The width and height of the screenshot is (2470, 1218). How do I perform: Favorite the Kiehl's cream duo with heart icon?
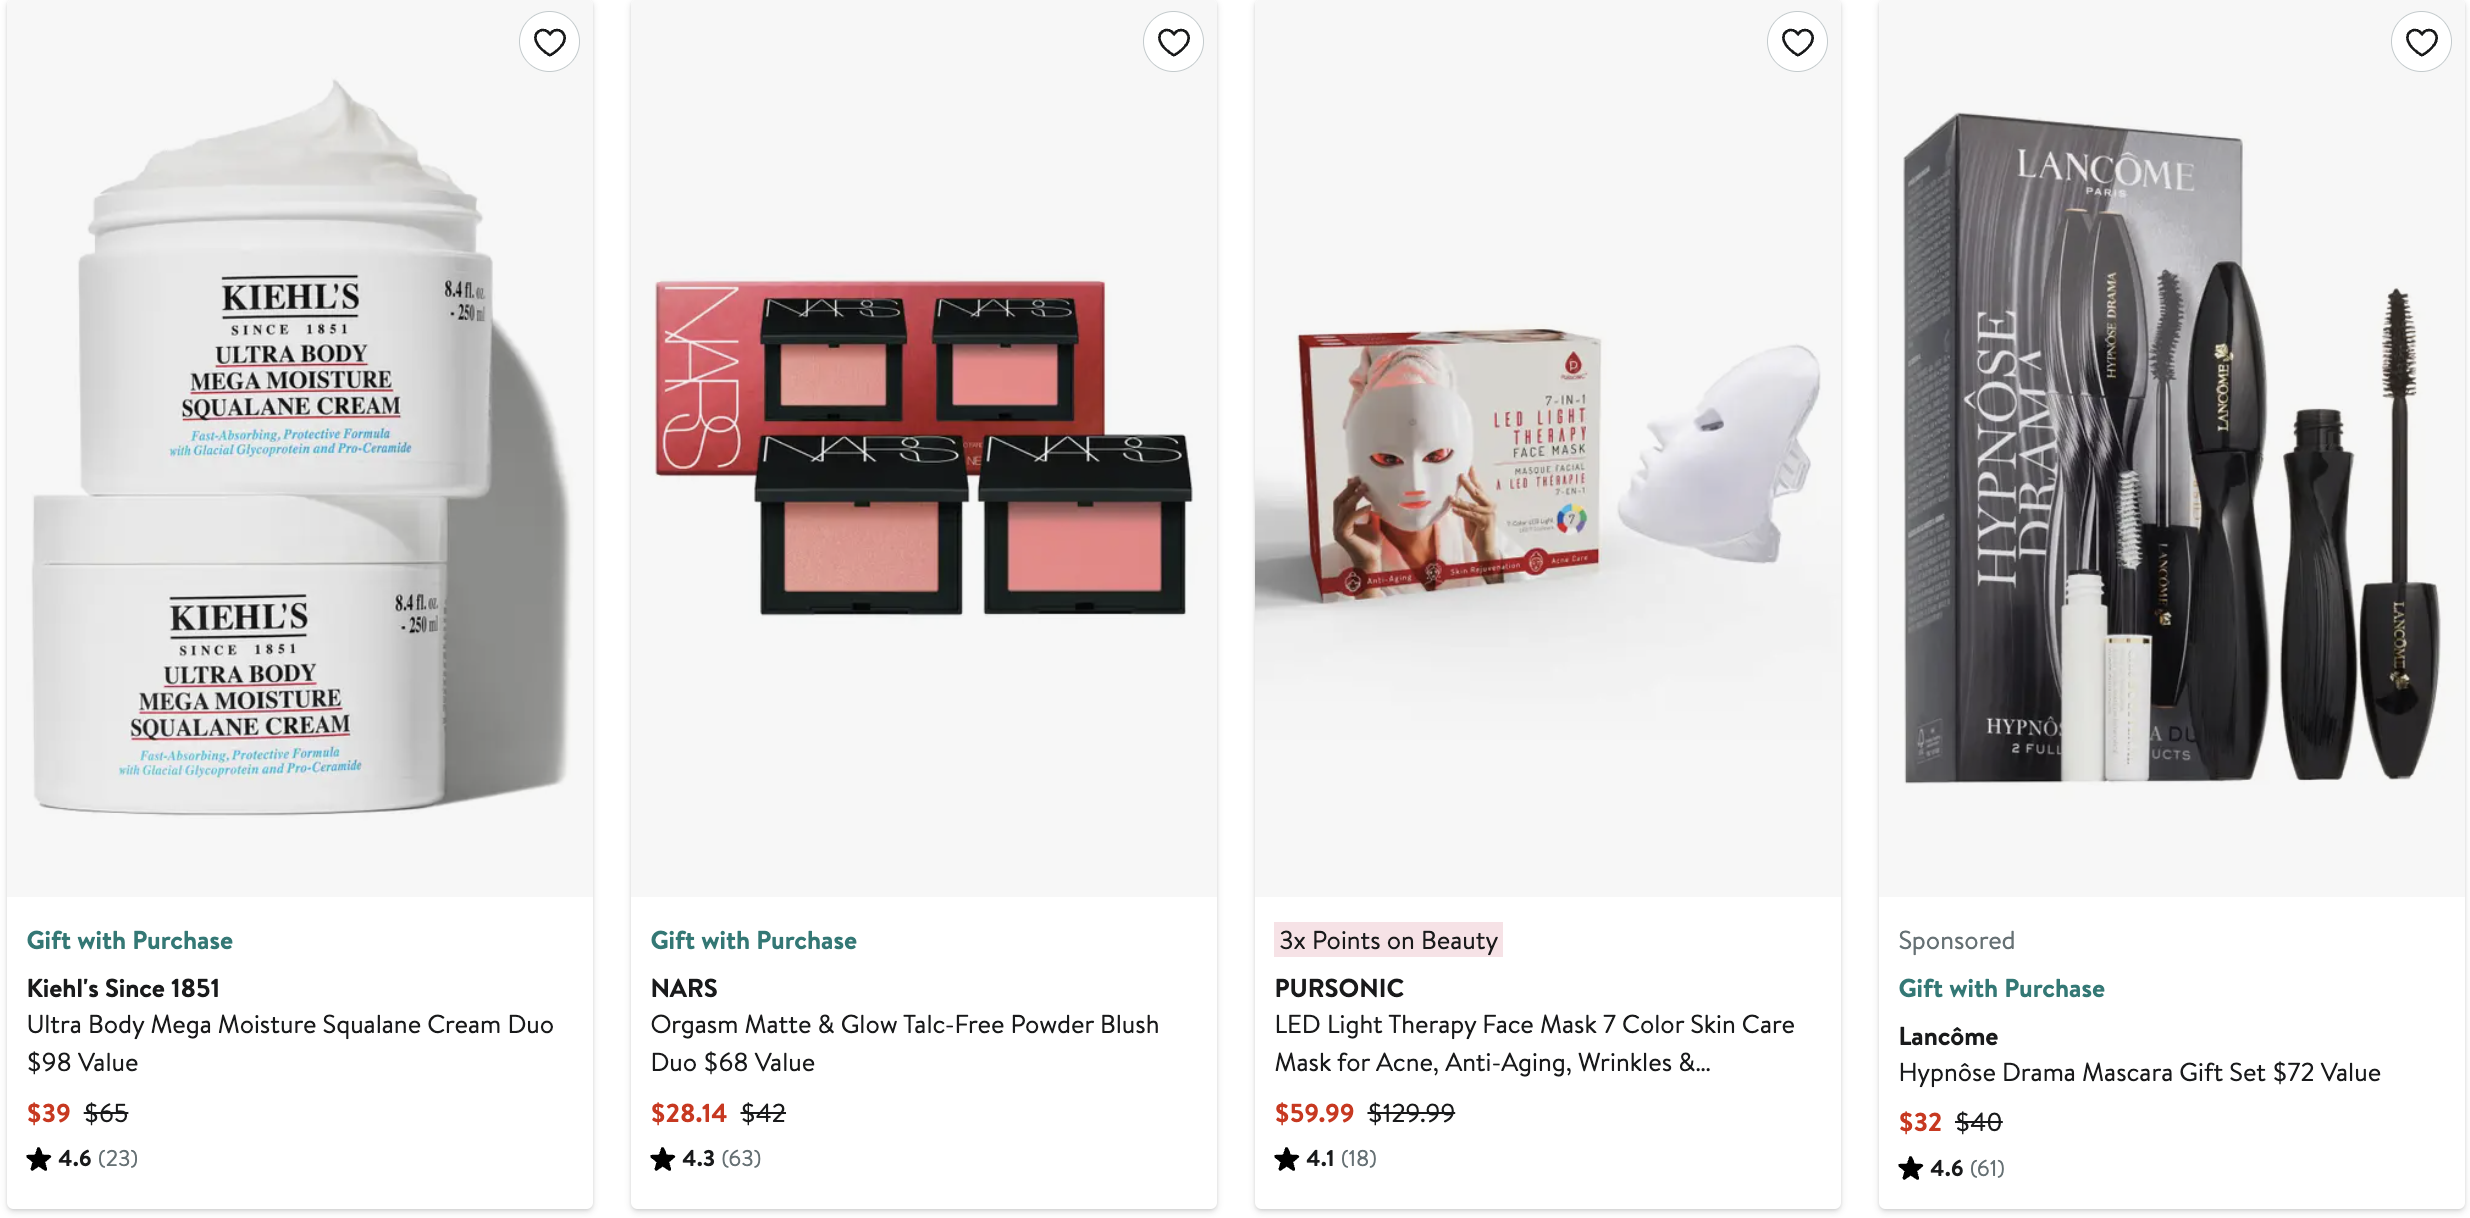(x=549, y=42)
